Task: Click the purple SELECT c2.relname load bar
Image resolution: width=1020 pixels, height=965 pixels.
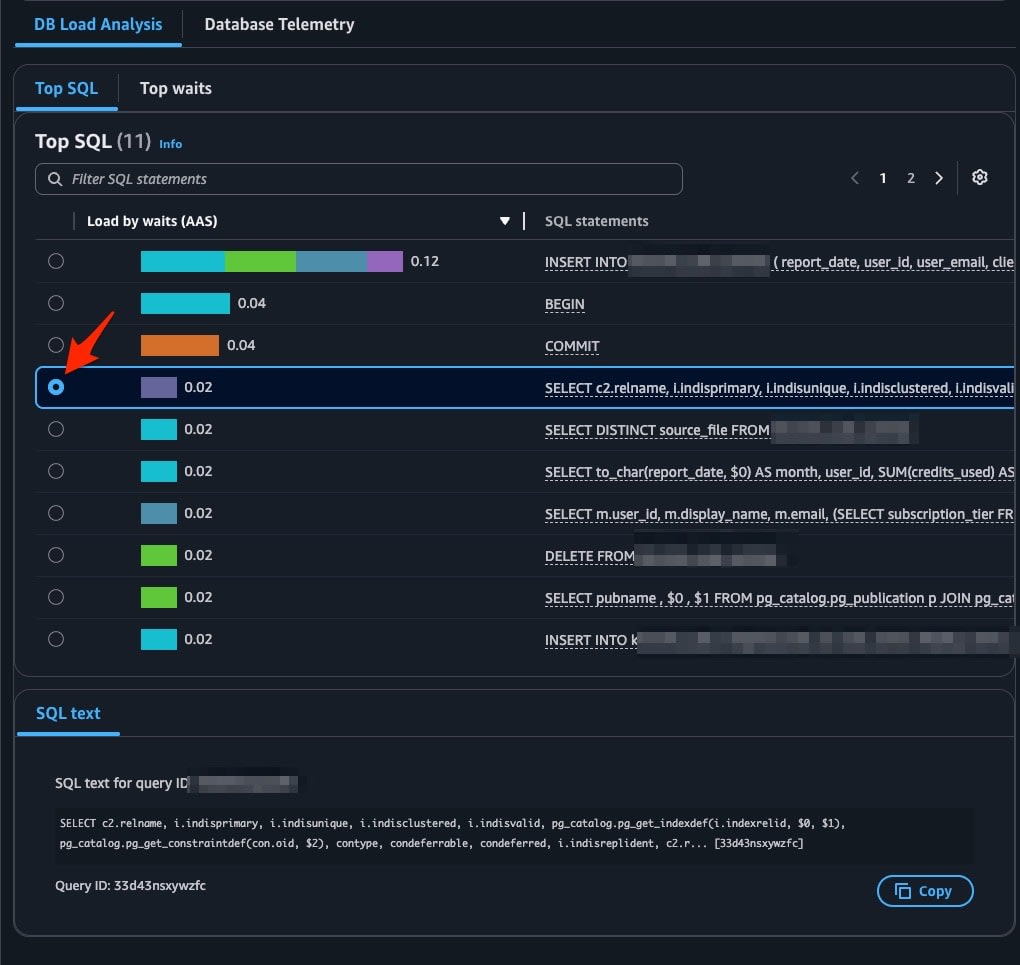Action: (x=159, y=387)
